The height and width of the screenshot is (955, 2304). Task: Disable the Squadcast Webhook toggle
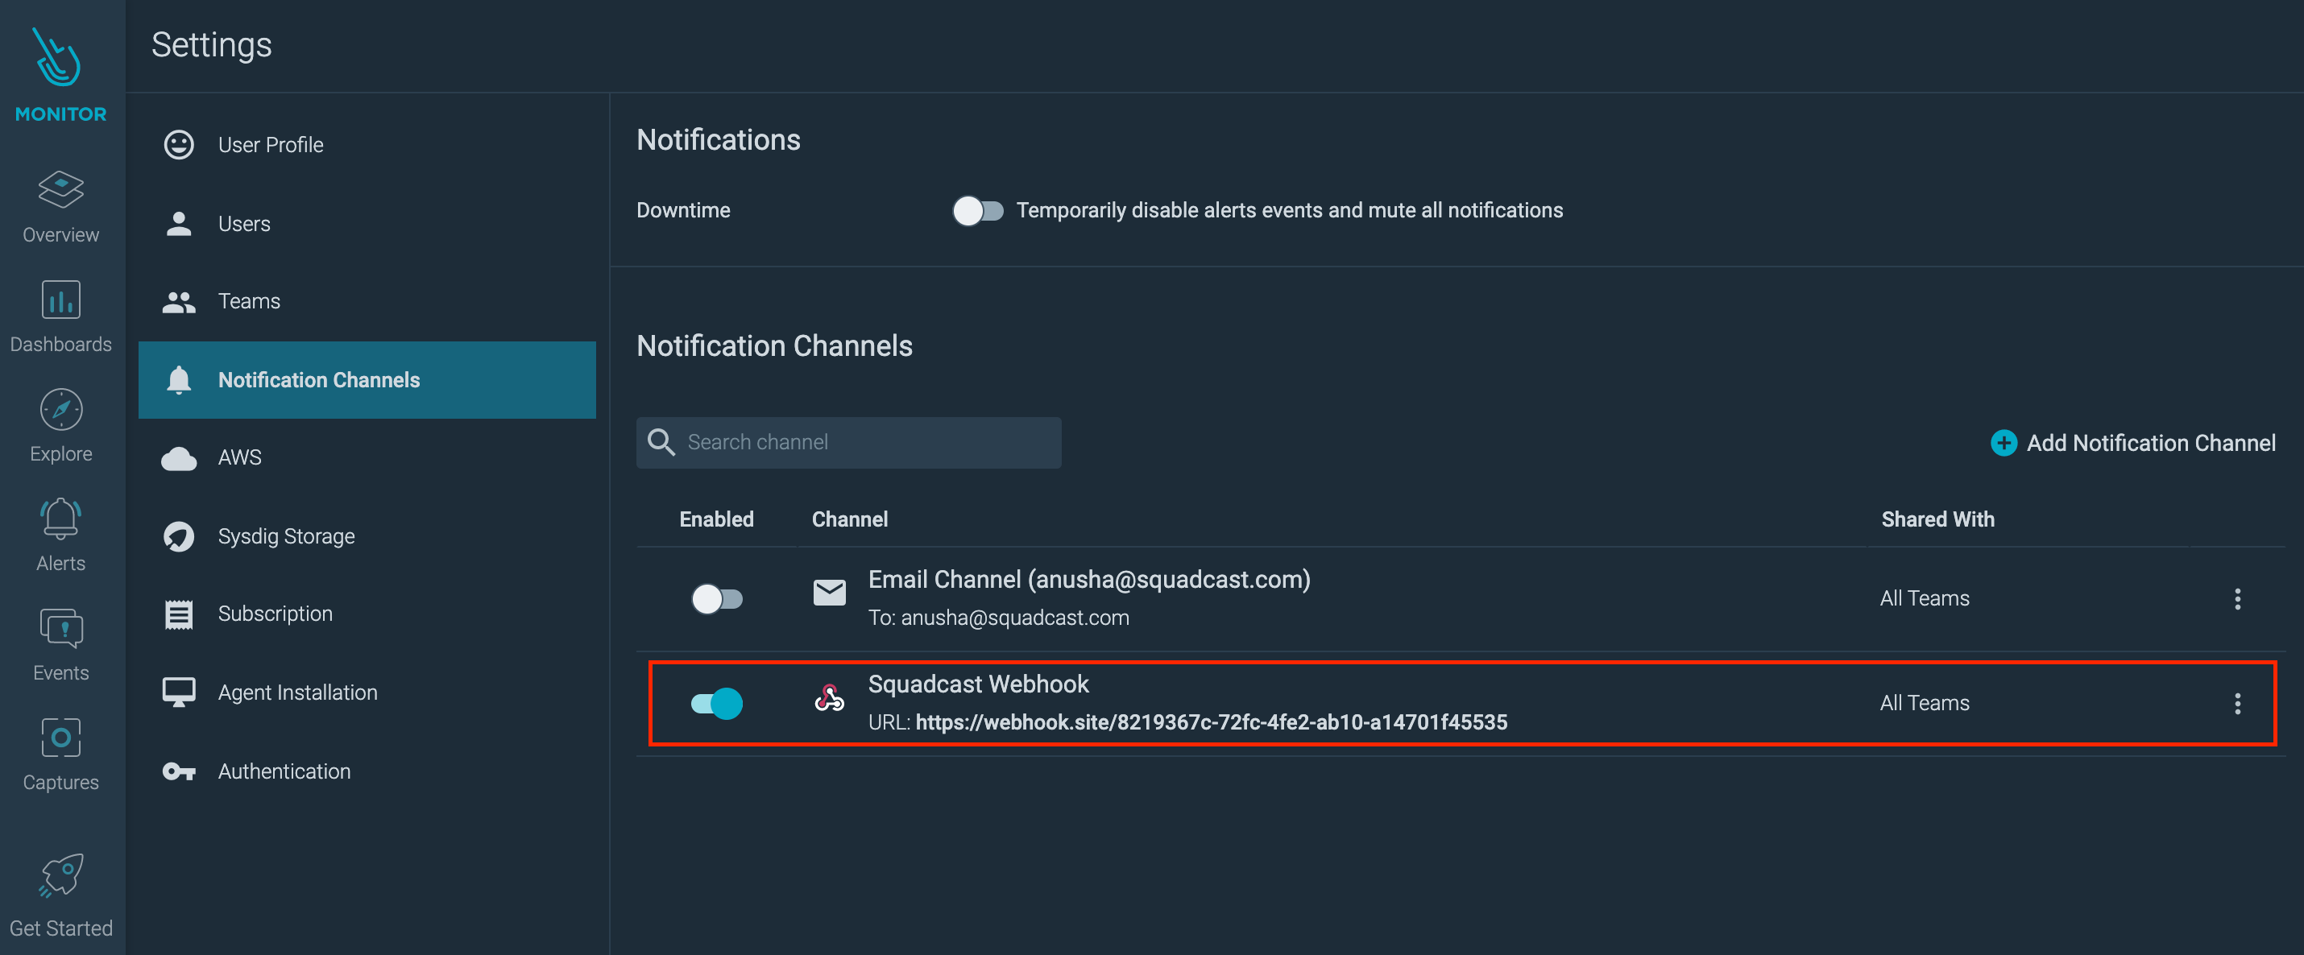(x=717, y=703)
